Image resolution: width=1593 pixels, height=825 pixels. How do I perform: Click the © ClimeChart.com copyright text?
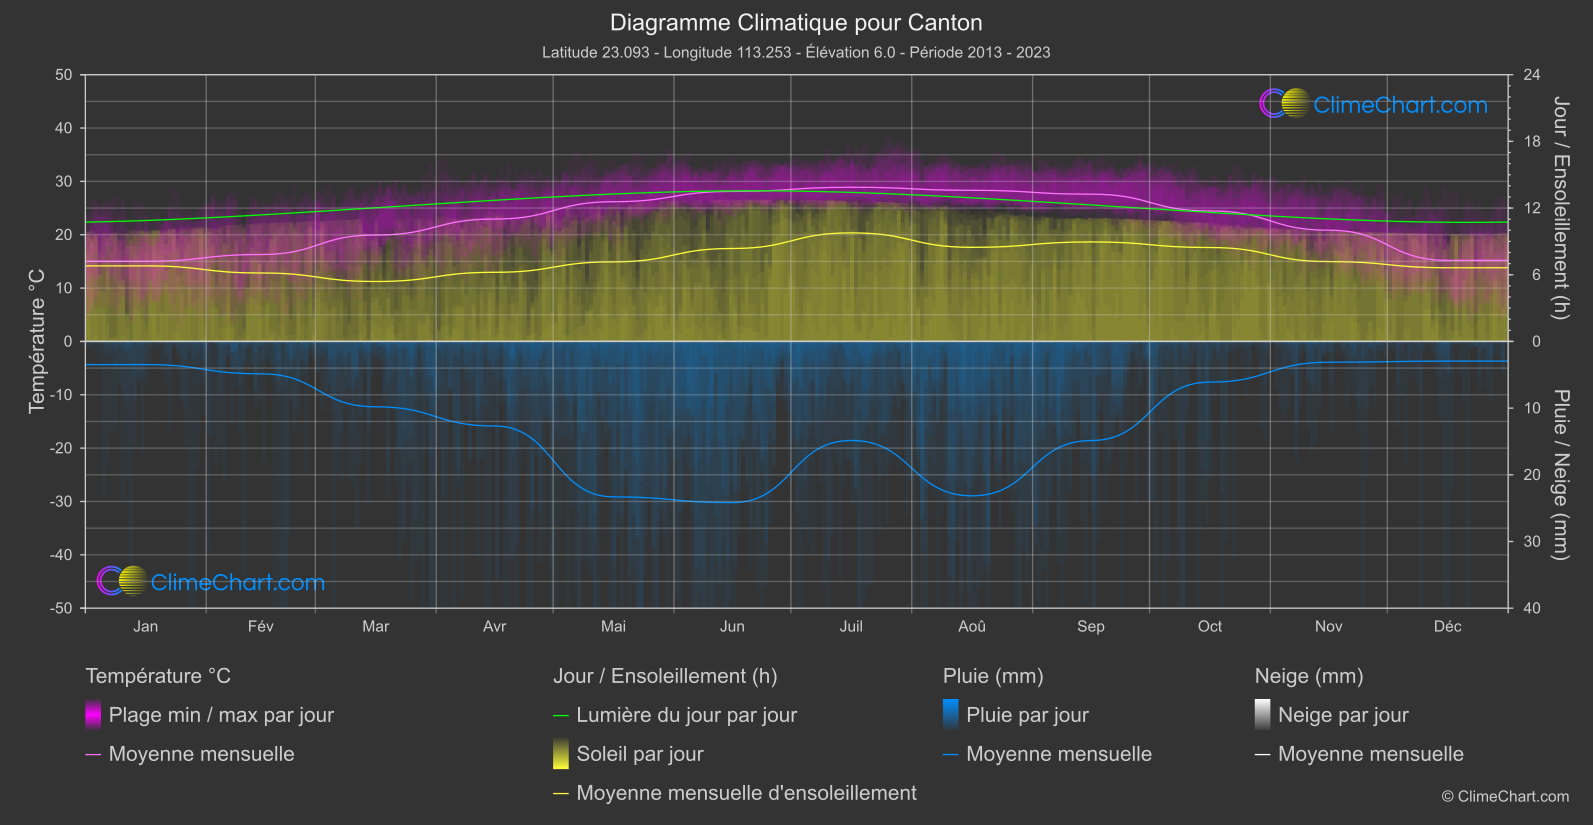coord(1505,796)
